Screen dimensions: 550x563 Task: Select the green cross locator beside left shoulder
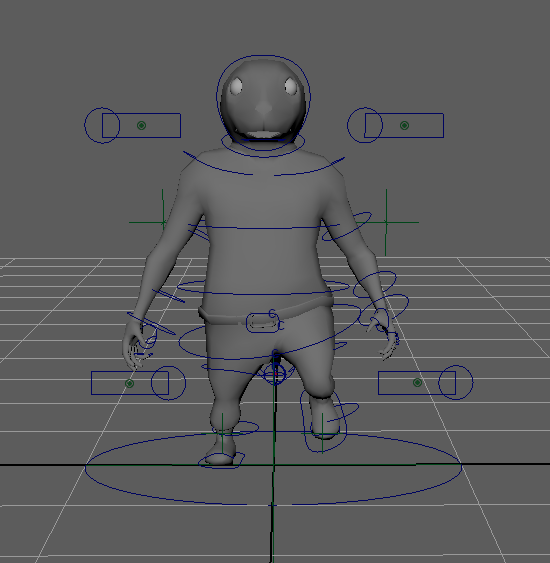[163, 223]
